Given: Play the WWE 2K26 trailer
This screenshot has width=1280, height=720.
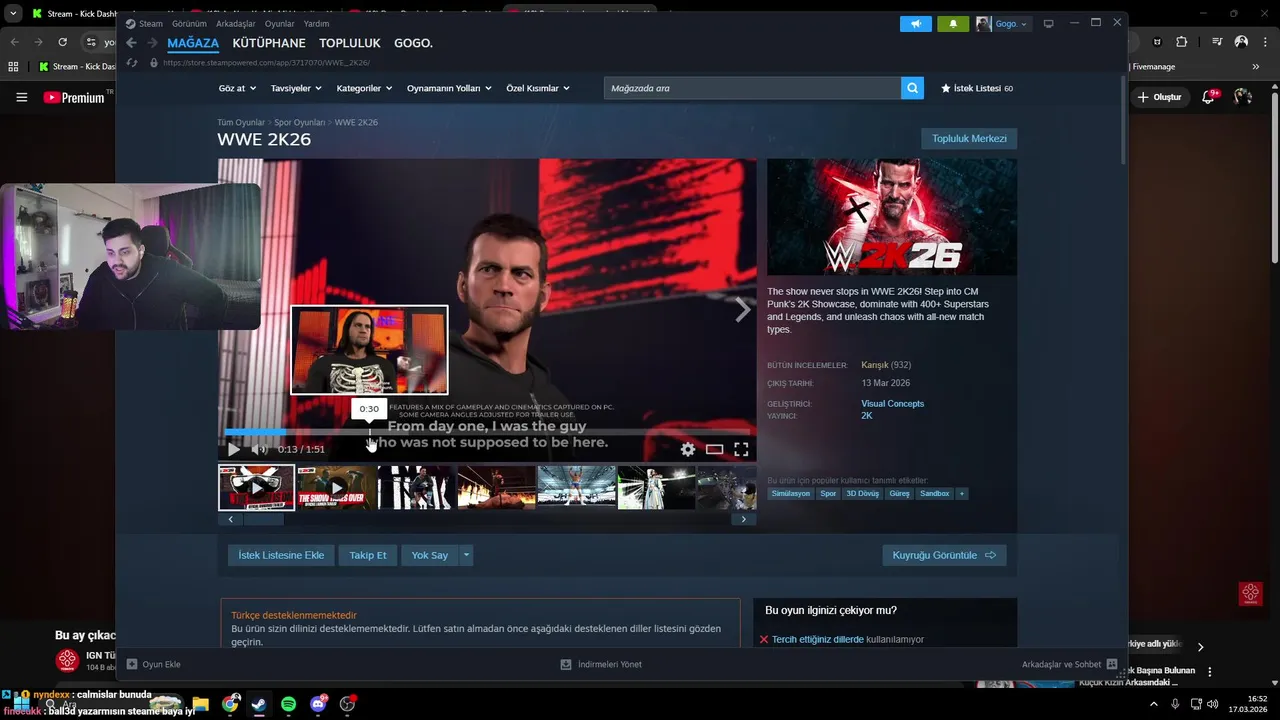Looking at the screenshot, I should (x=234, y=449).
